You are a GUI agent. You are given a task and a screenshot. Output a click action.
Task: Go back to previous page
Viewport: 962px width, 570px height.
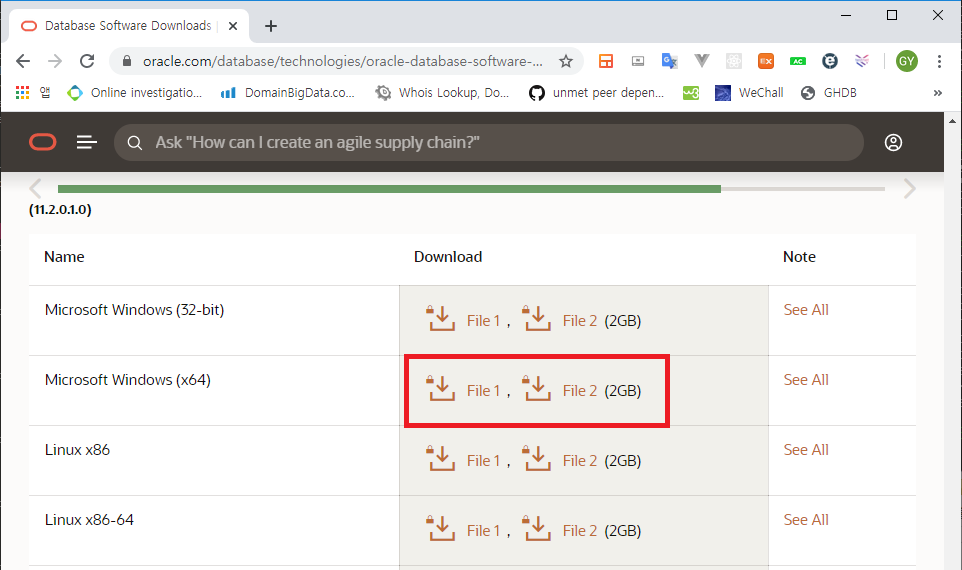pos(23,61)
